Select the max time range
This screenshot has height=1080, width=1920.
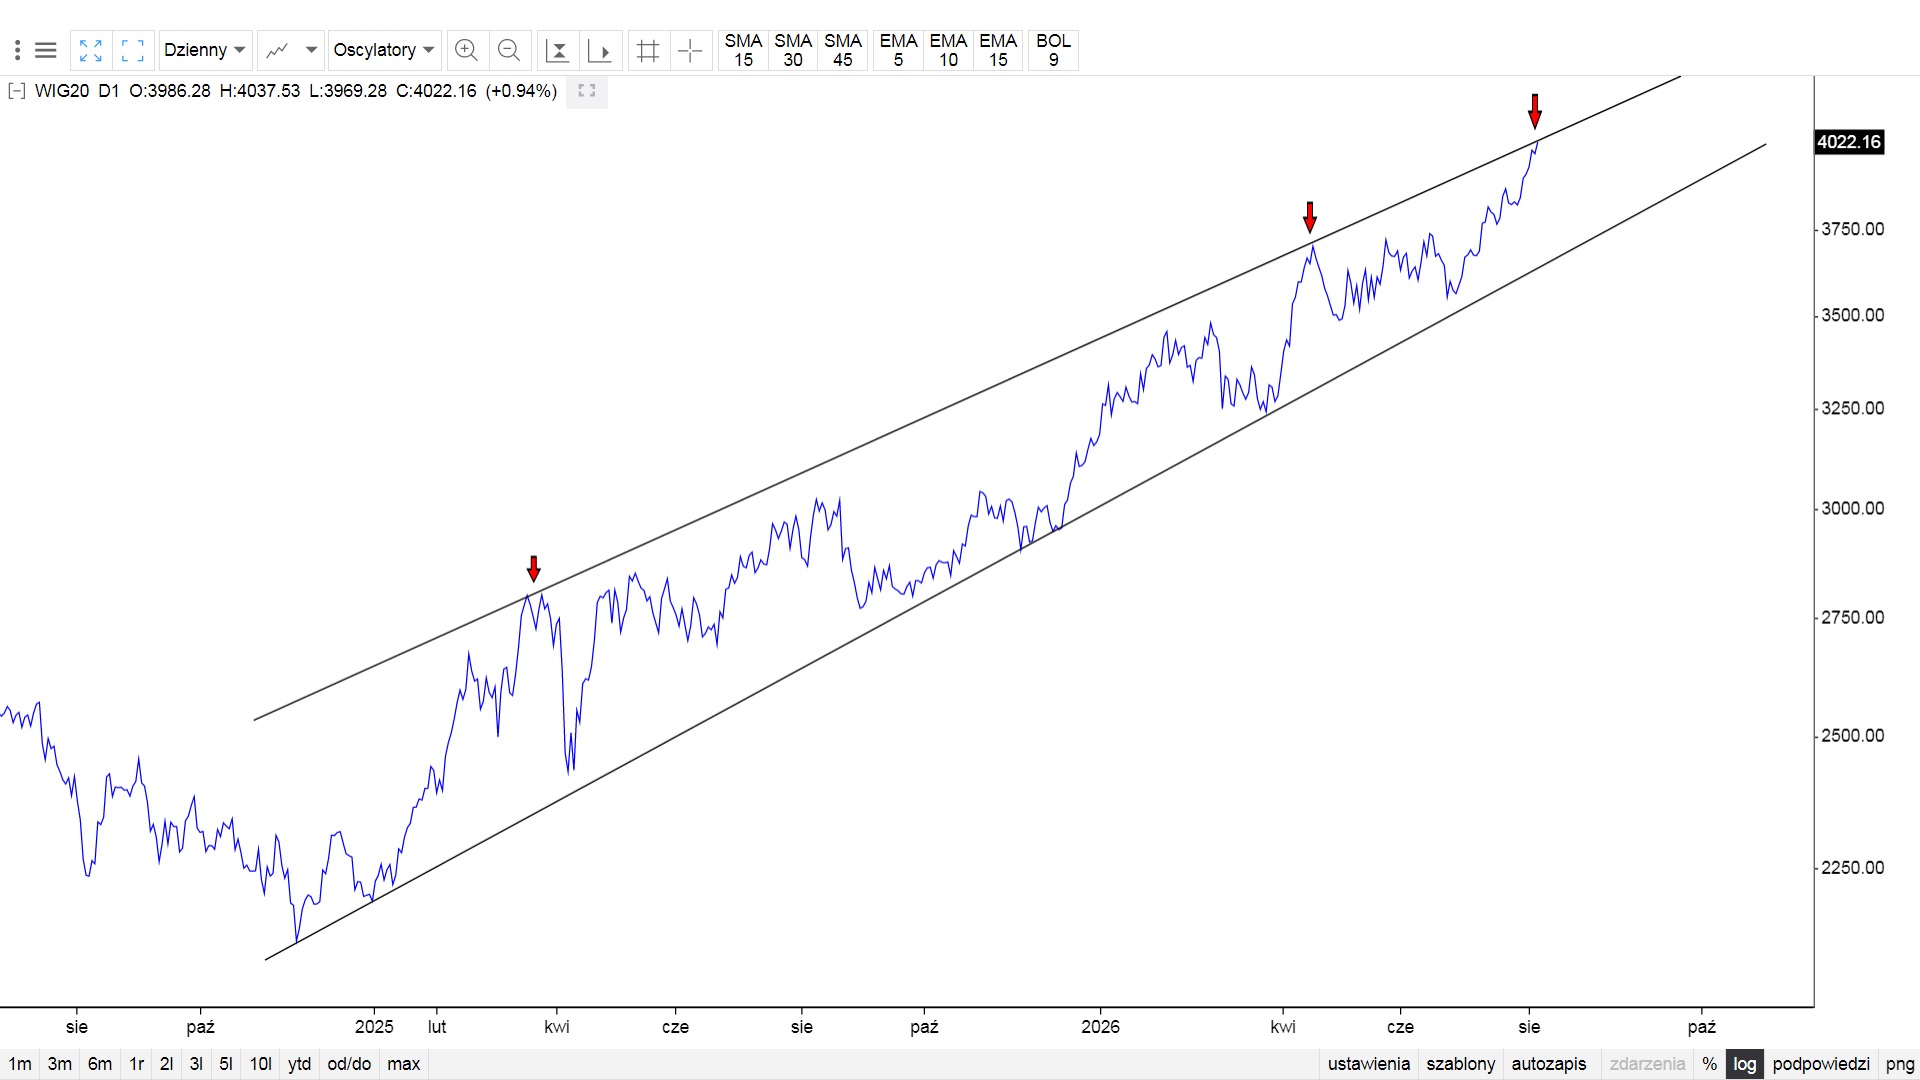tap(404, 1064)
